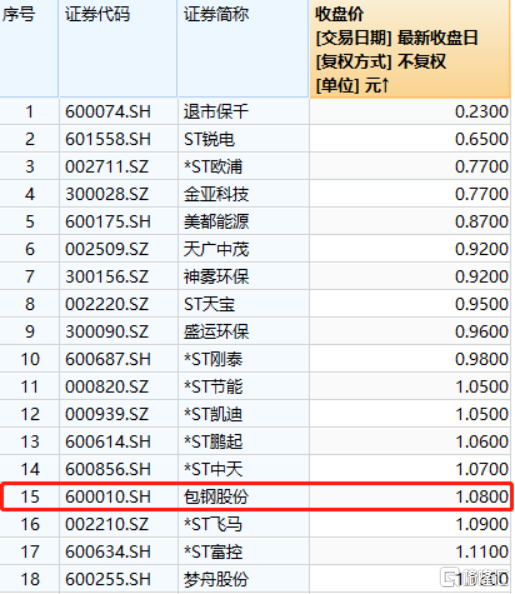The width and height of the screenshot is (515, 594).
Task: Click closing price 1.0600
Action: coord(481,442)
